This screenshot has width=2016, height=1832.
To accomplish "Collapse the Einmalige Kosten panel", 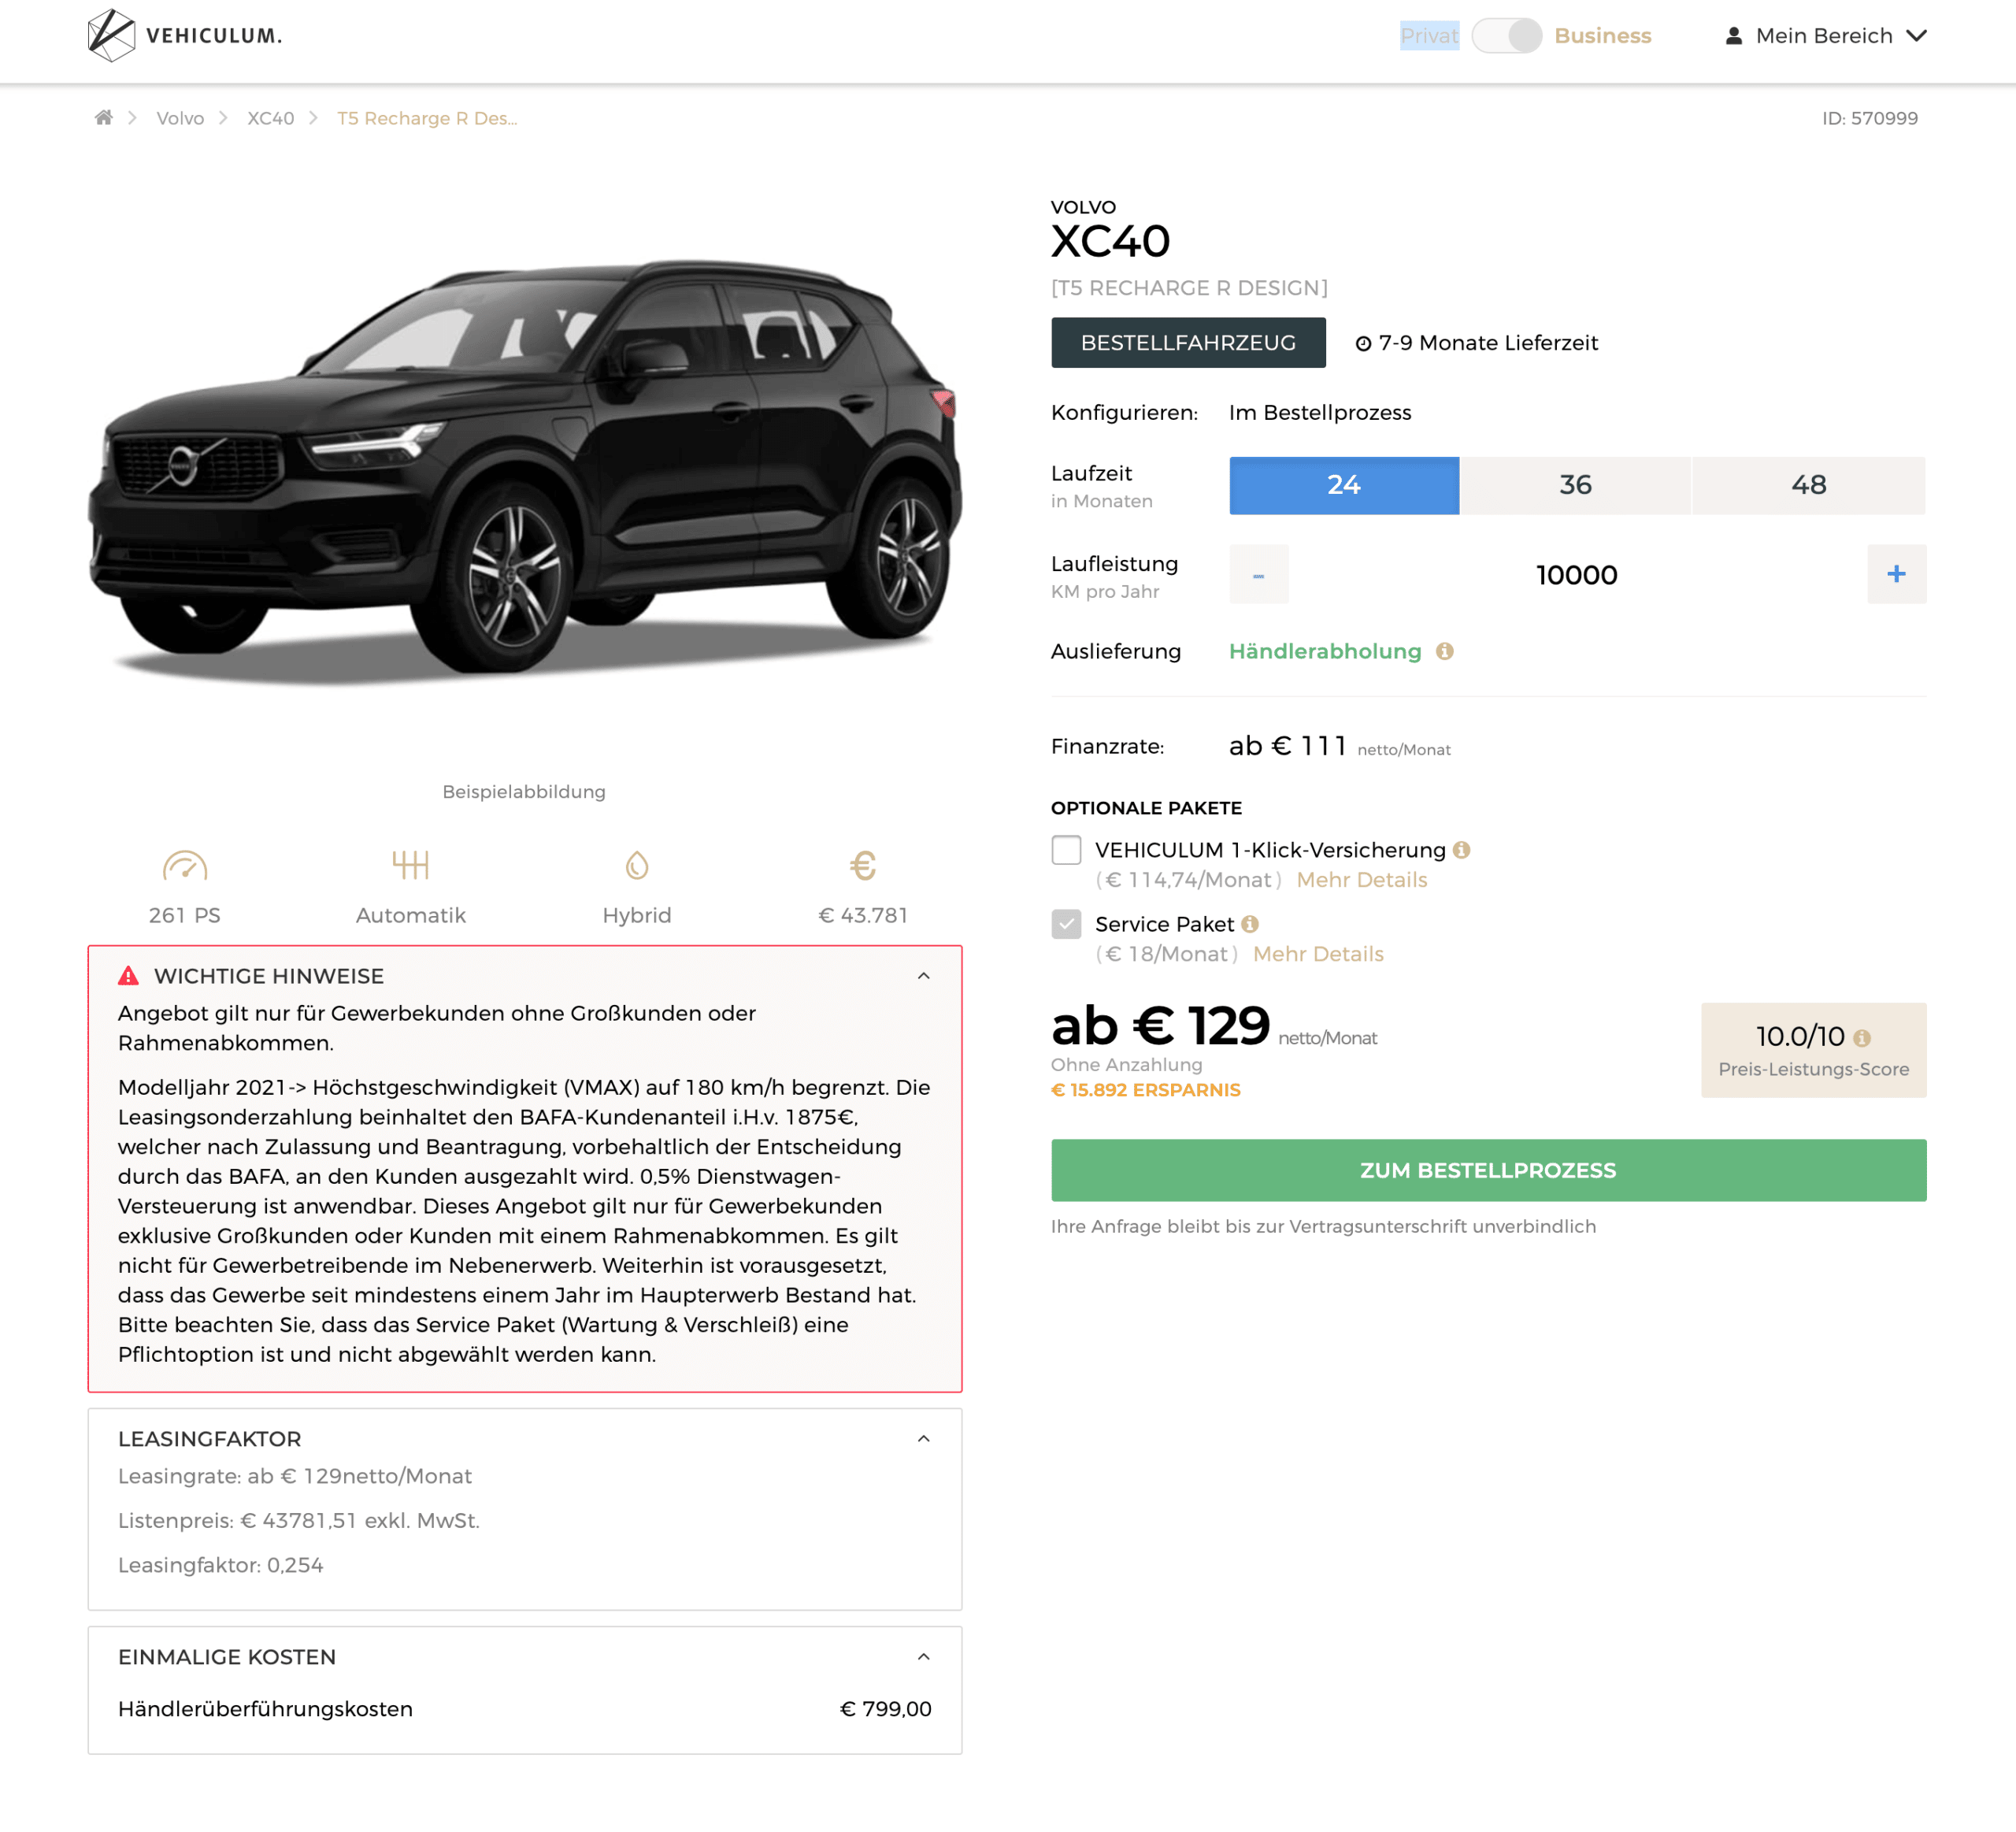I will tap(923, 1657).
